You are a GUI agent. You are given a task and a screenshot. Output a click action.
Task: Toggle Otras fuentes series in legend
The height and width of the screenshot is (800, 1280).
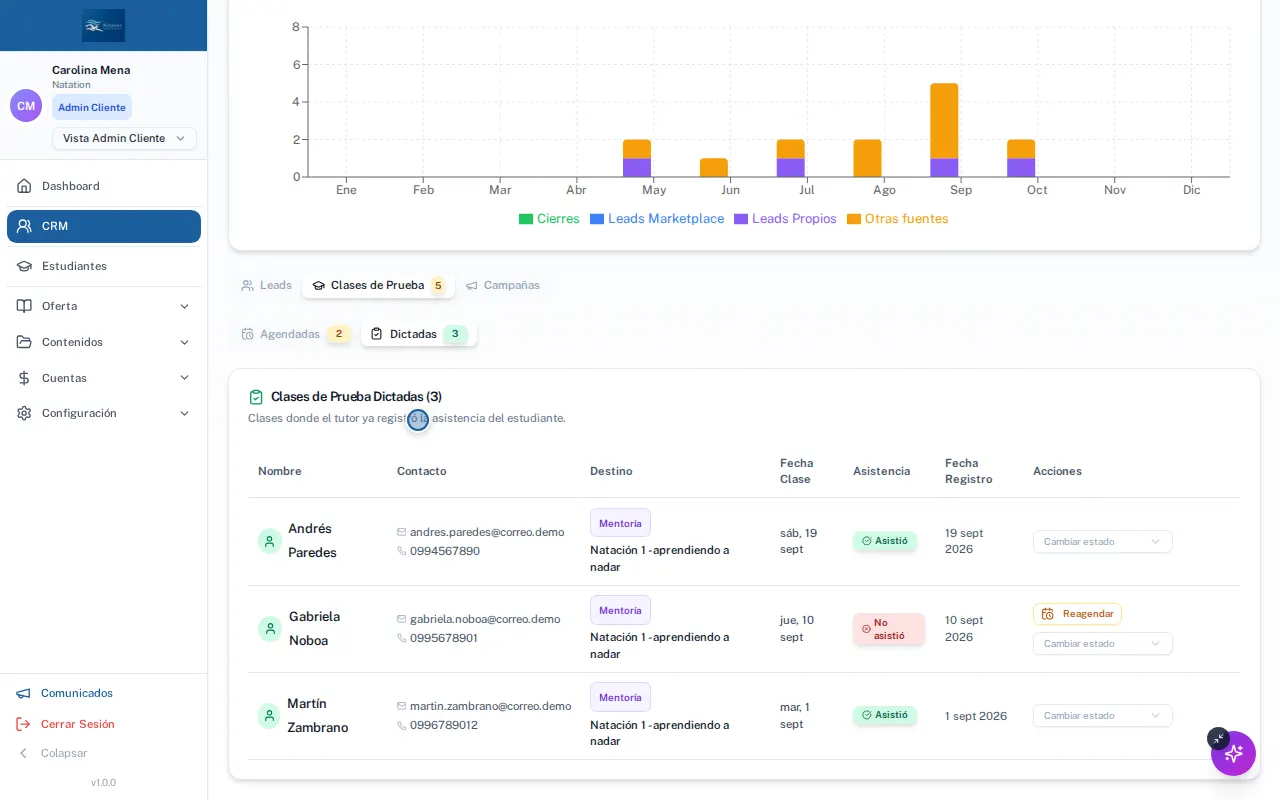tap(897, 219)
